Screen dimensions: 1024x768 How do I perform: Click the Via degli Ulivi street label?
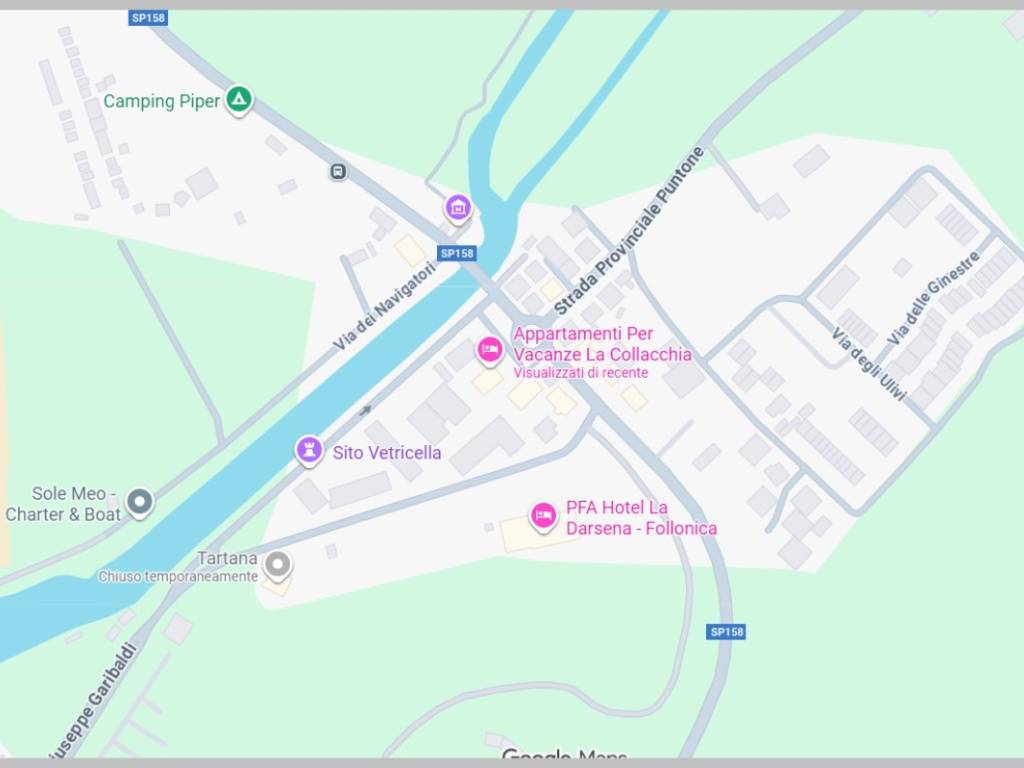point(869,364)
